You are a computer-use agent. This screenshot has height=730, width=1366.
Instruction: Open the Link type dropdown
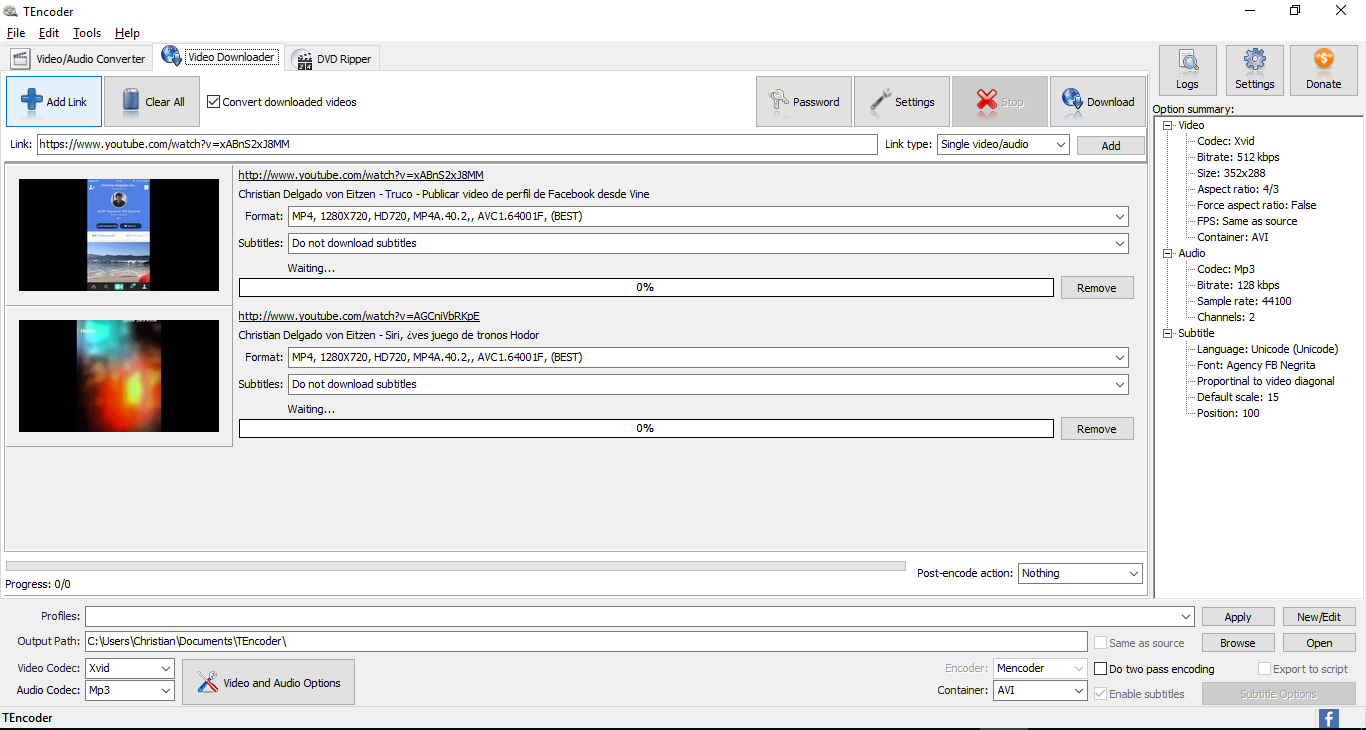(x=1003, y=144)
